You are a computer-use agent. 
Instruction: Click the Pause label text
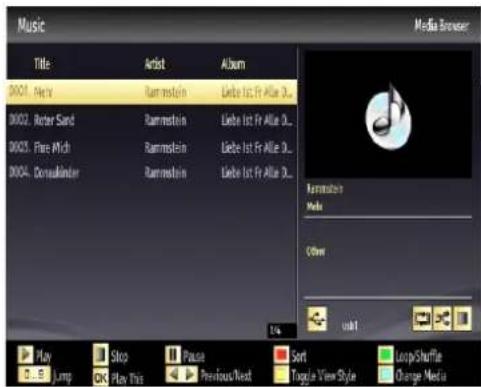[194, 356]
